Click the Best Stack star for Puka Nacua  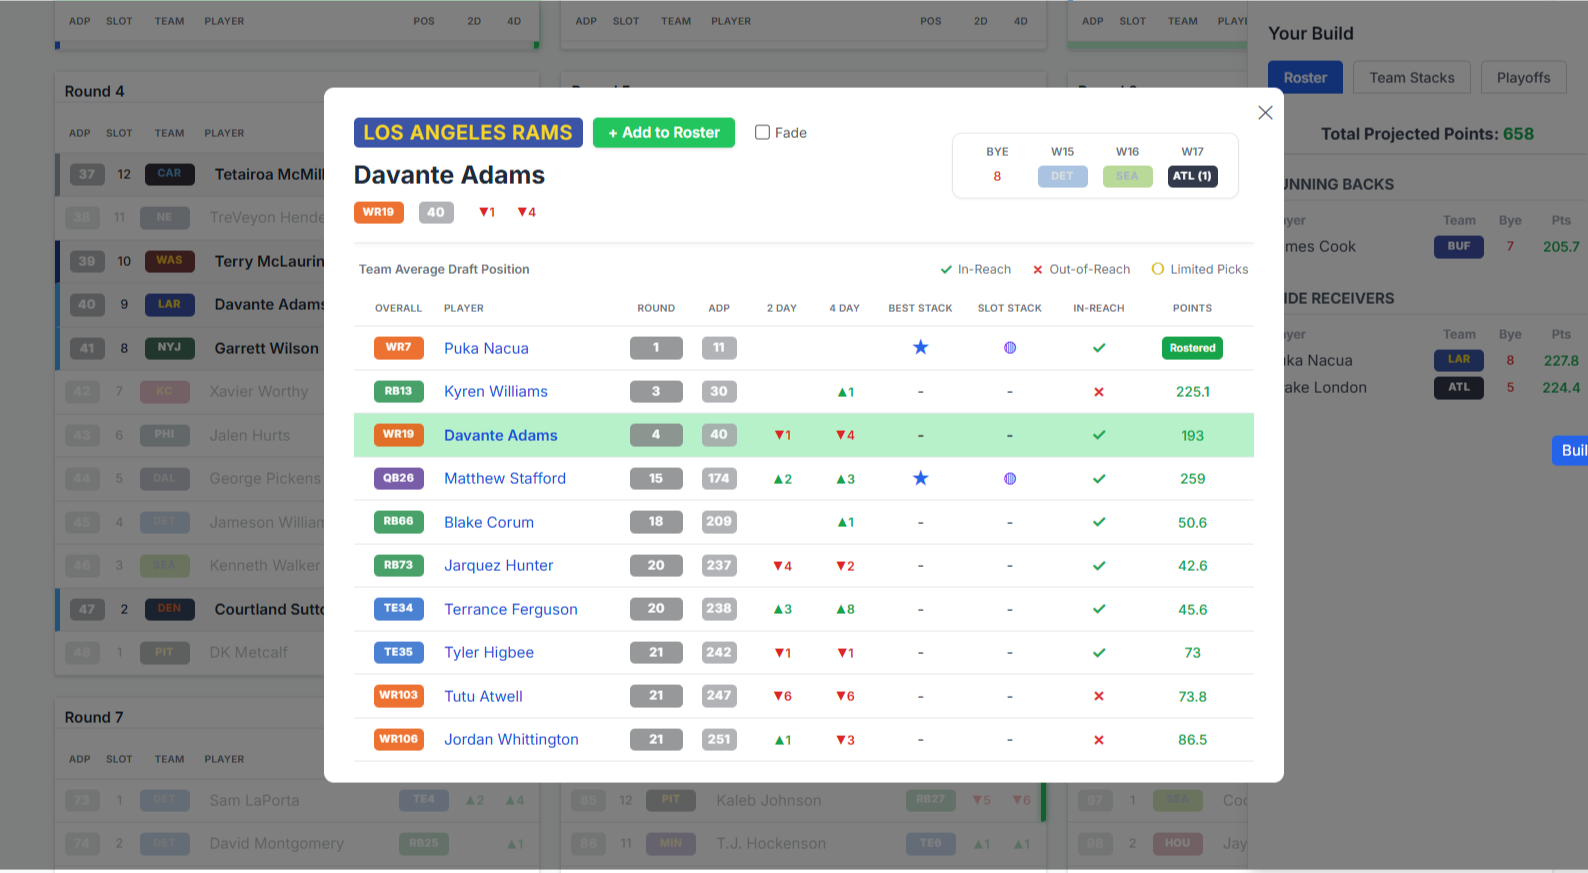[920, 347]
